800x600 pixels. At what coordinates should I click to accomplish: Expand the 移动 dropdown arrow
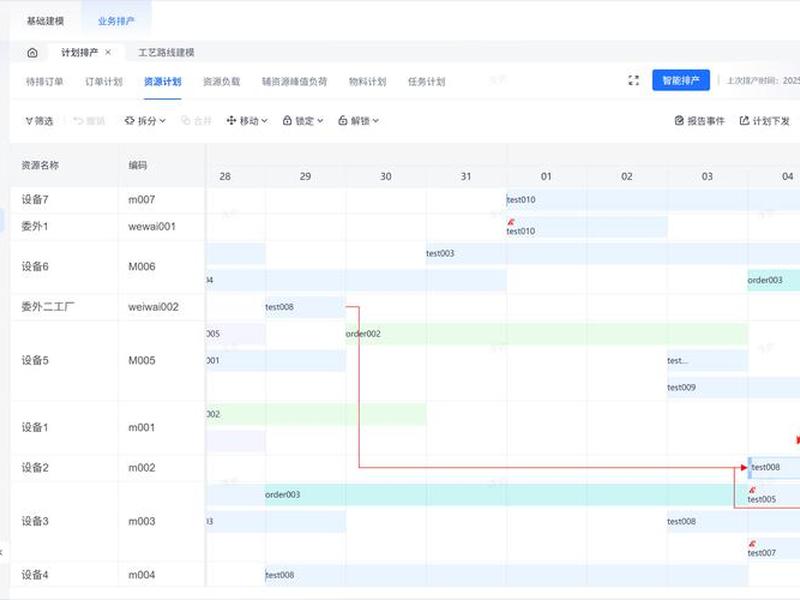(x=264, y=121)
